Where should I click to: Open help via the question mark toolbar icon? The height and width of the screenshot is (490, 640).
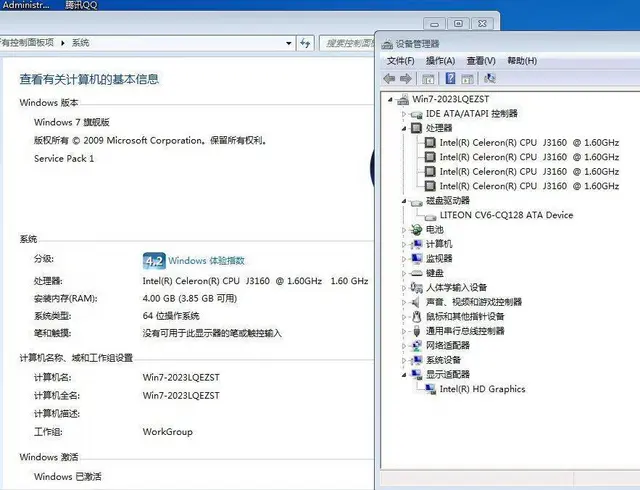point(450,78)
